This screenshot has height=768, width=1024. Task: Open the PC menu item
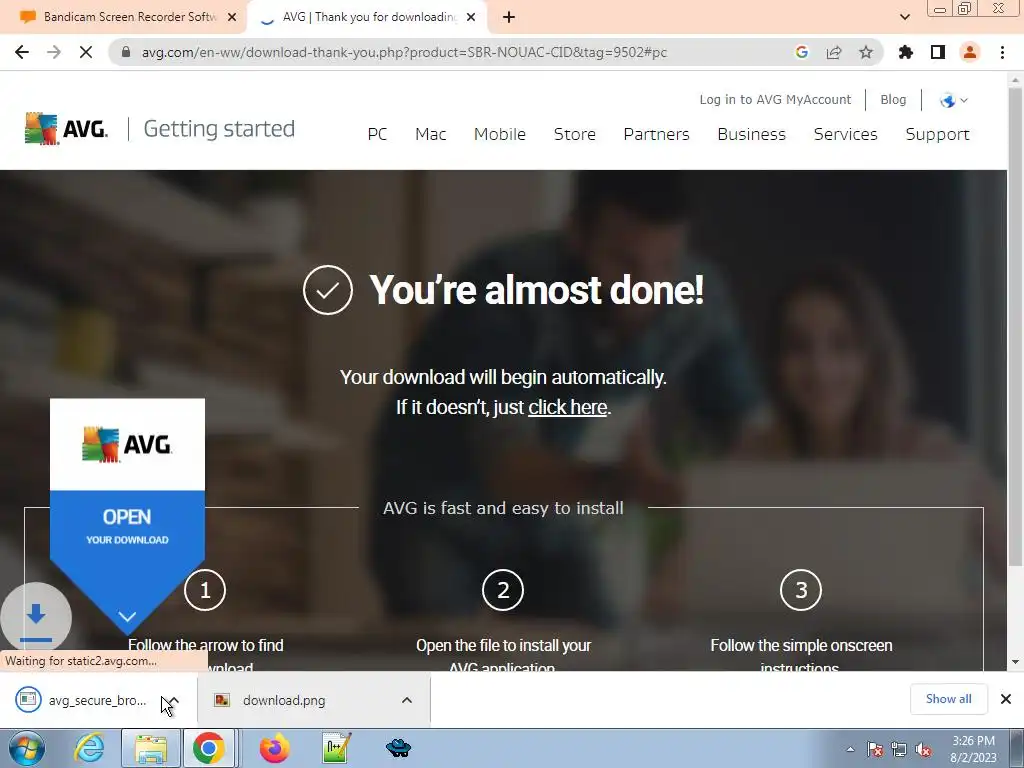click(377, 134)
